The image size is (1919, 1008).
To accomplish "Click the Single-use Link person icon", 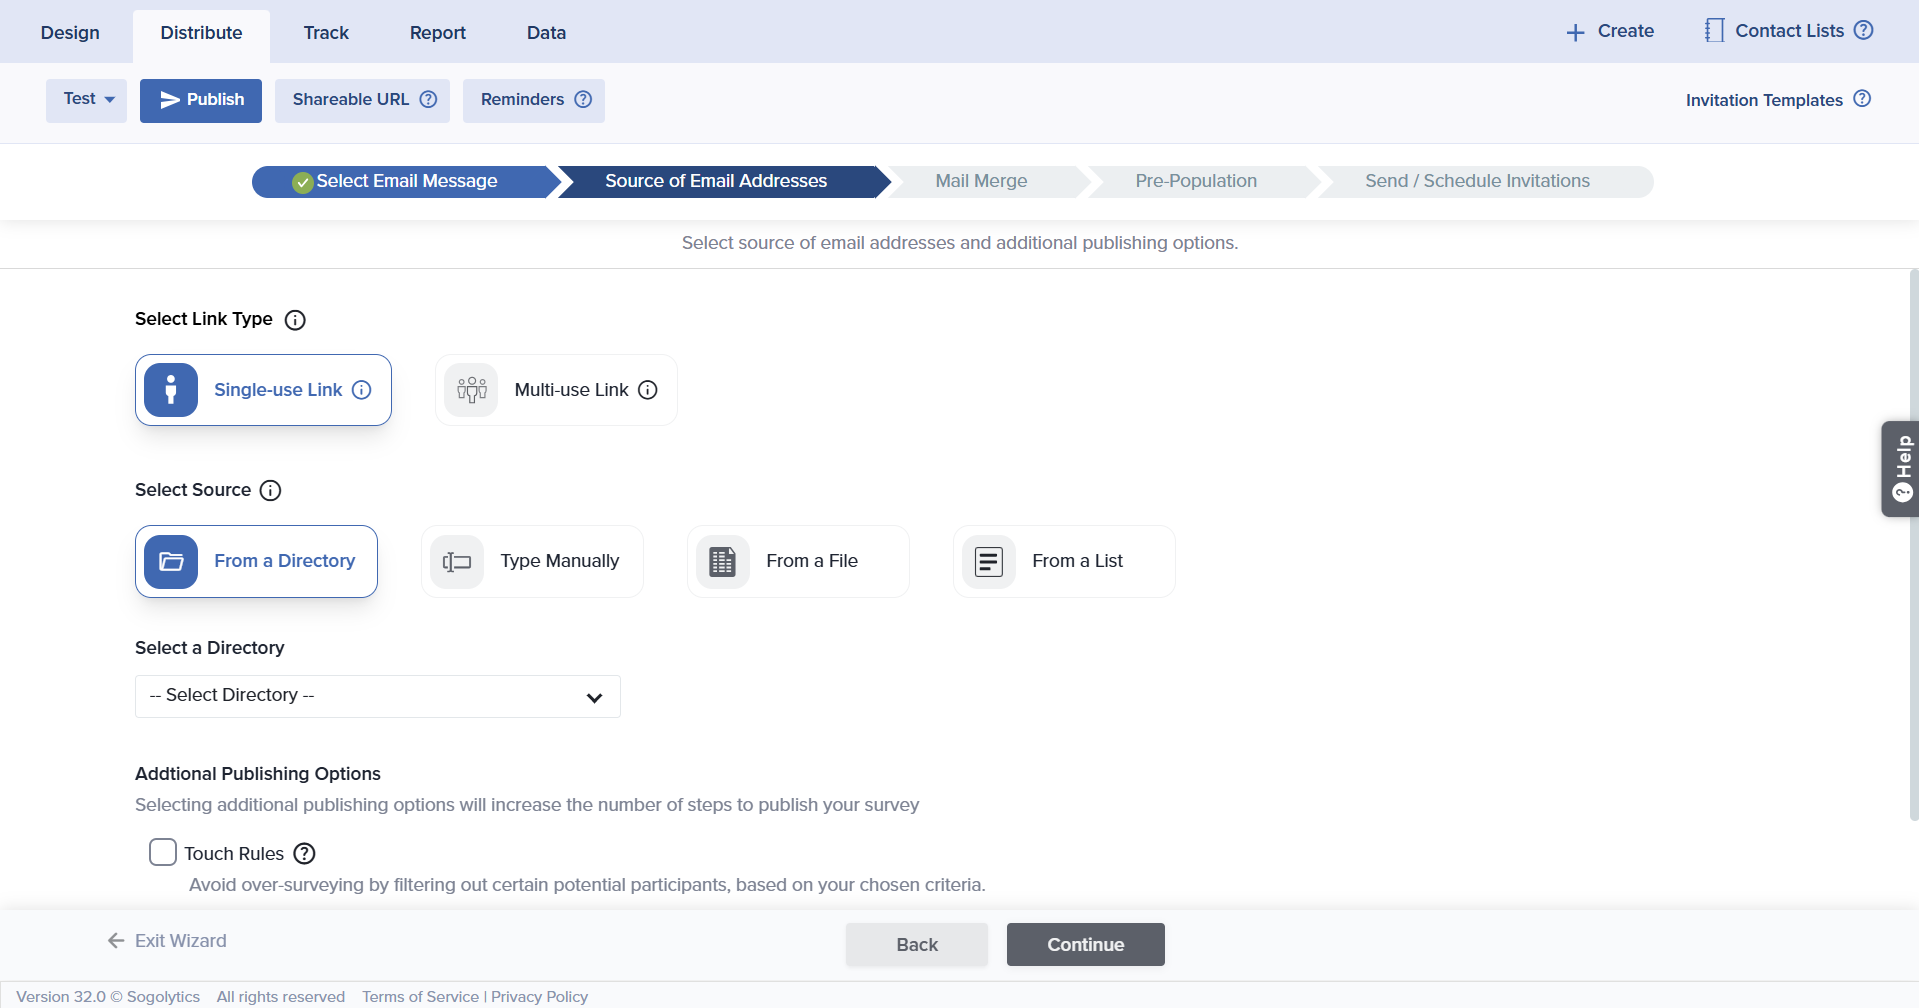I will (x=171, y=390).
